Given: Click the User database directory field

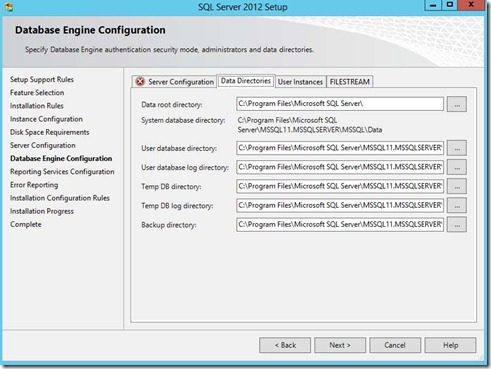Looking at the screenshot, I should [340, 148].
